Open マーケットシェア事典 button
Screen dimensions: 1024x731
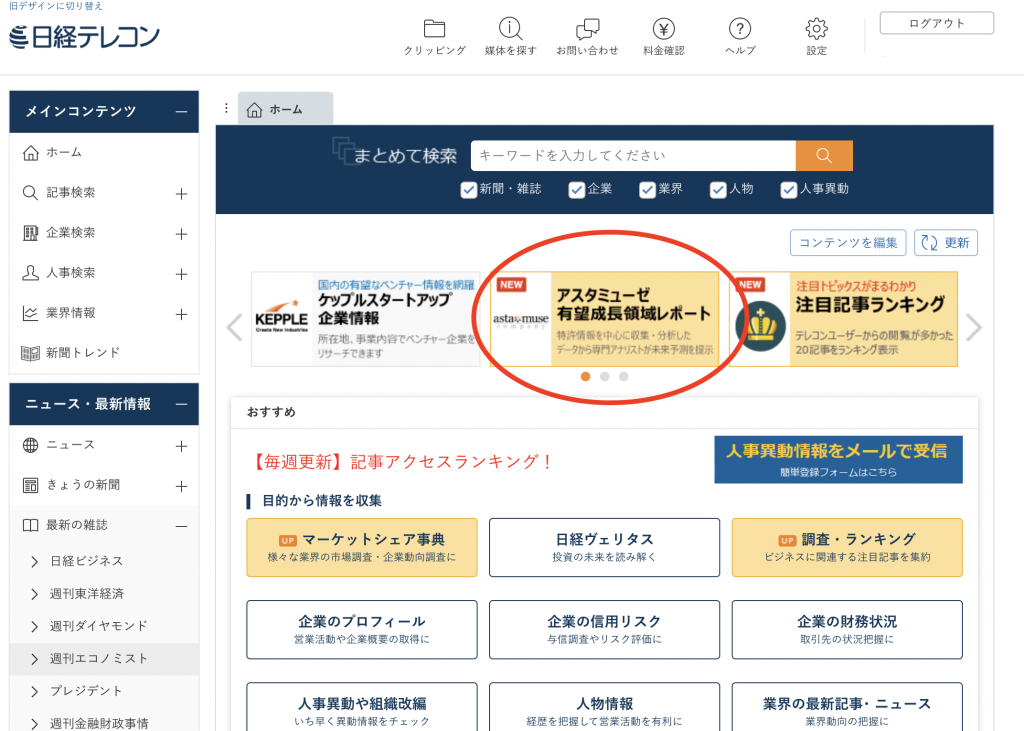click(x=362, y=547)
